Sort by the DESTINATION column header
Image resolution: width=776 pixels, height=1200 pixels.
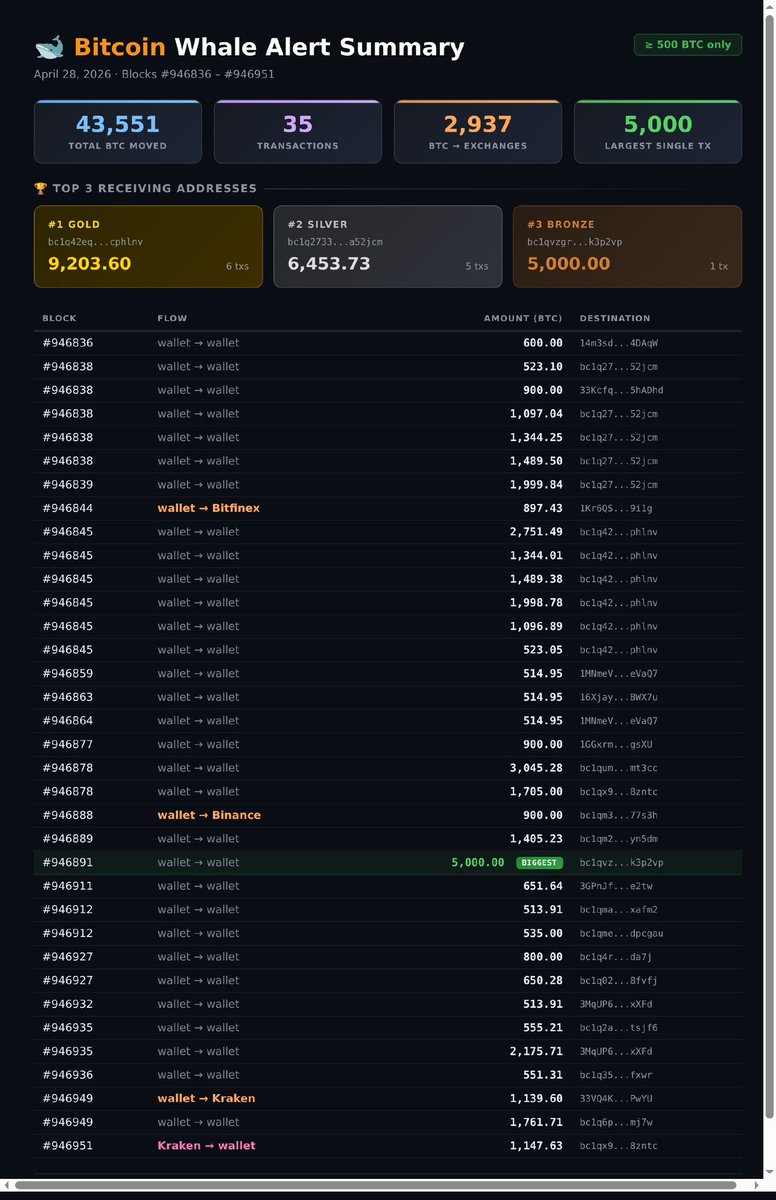[x=615, y=319]
